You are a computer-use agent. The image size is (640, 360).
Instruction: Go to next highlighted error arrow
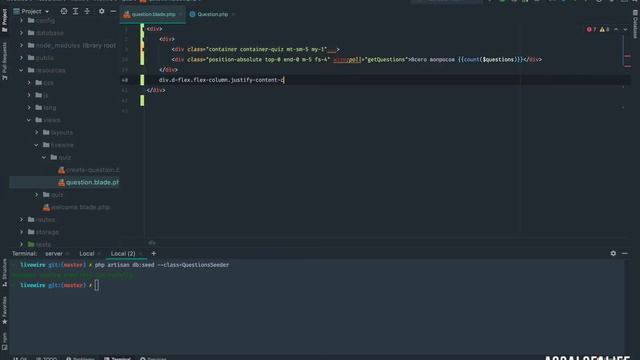pos(625,29)
